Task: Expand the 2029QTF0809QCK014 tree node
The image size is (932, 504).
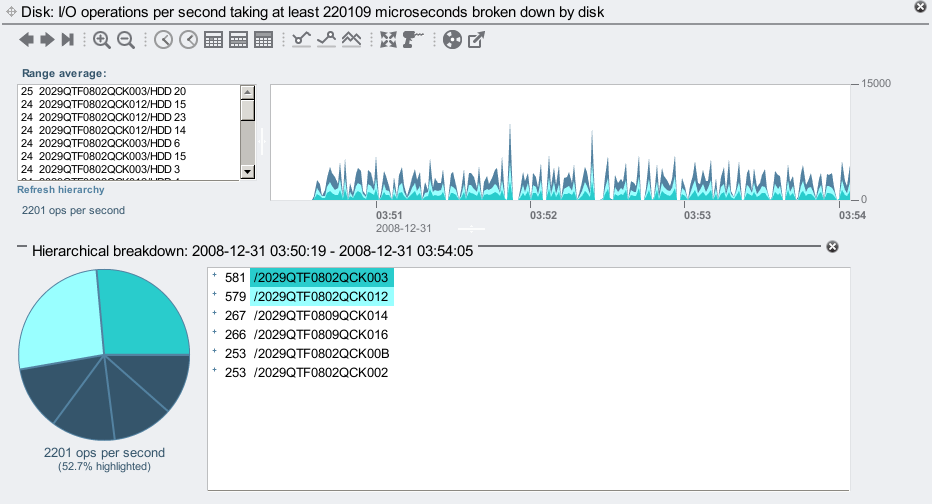Action: (214, 315)
